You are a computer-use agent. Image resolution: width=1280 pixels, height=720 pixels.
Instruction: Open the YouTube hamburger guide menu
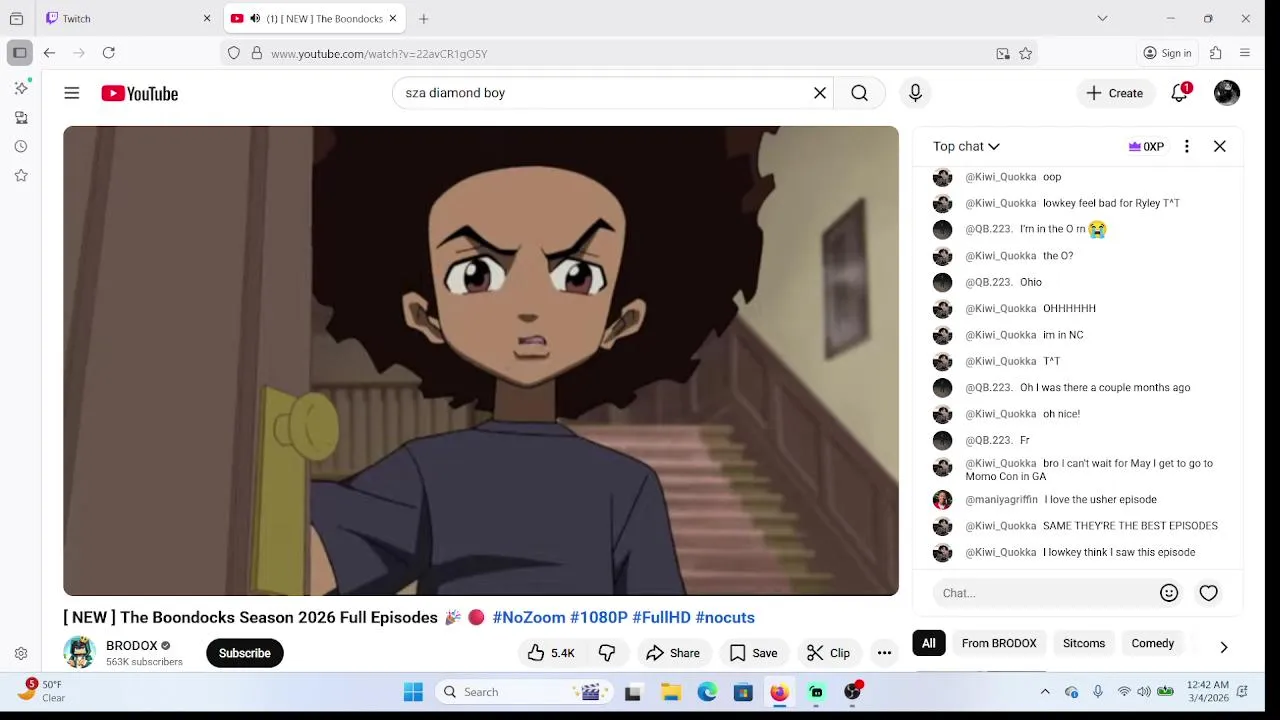coord(72,93)
